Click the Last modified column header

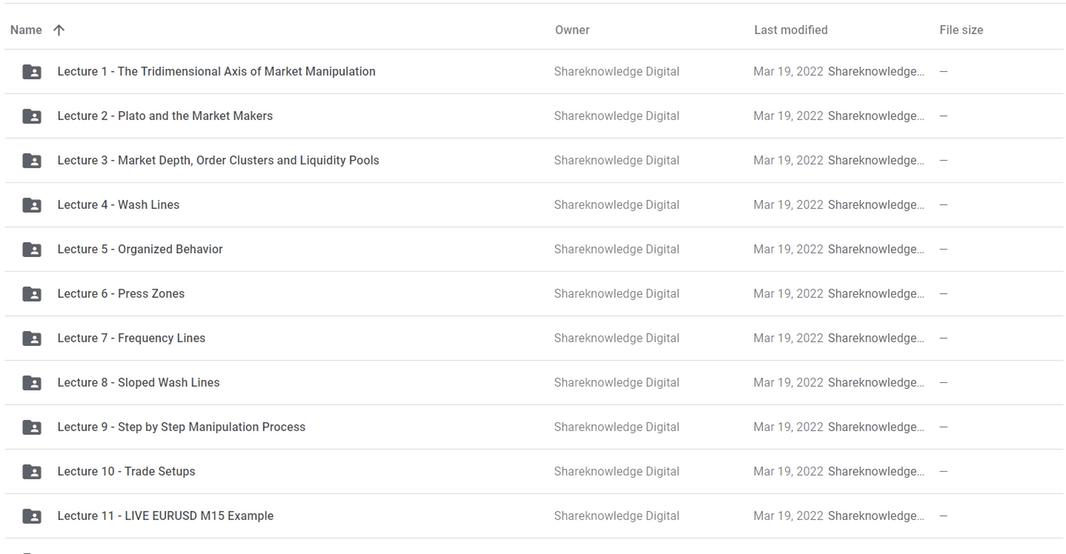coord(791,30)
